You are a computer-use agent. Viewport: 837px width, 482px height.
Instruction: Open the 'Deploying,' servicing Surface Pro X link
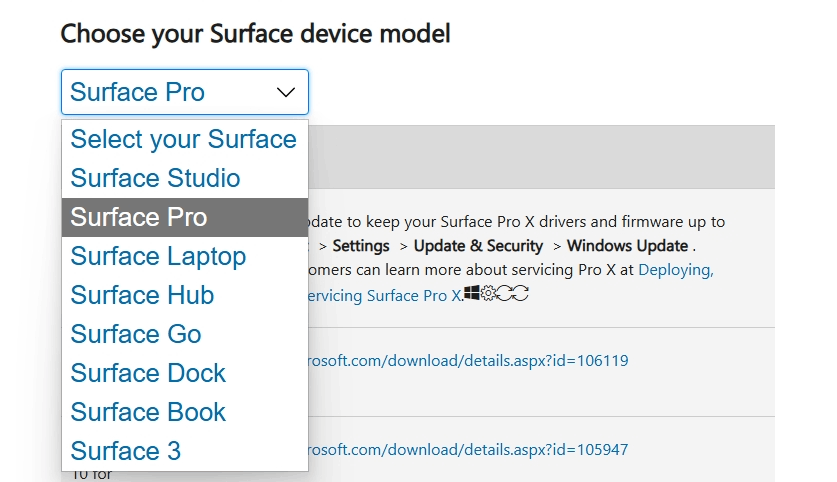pos(675,270)
